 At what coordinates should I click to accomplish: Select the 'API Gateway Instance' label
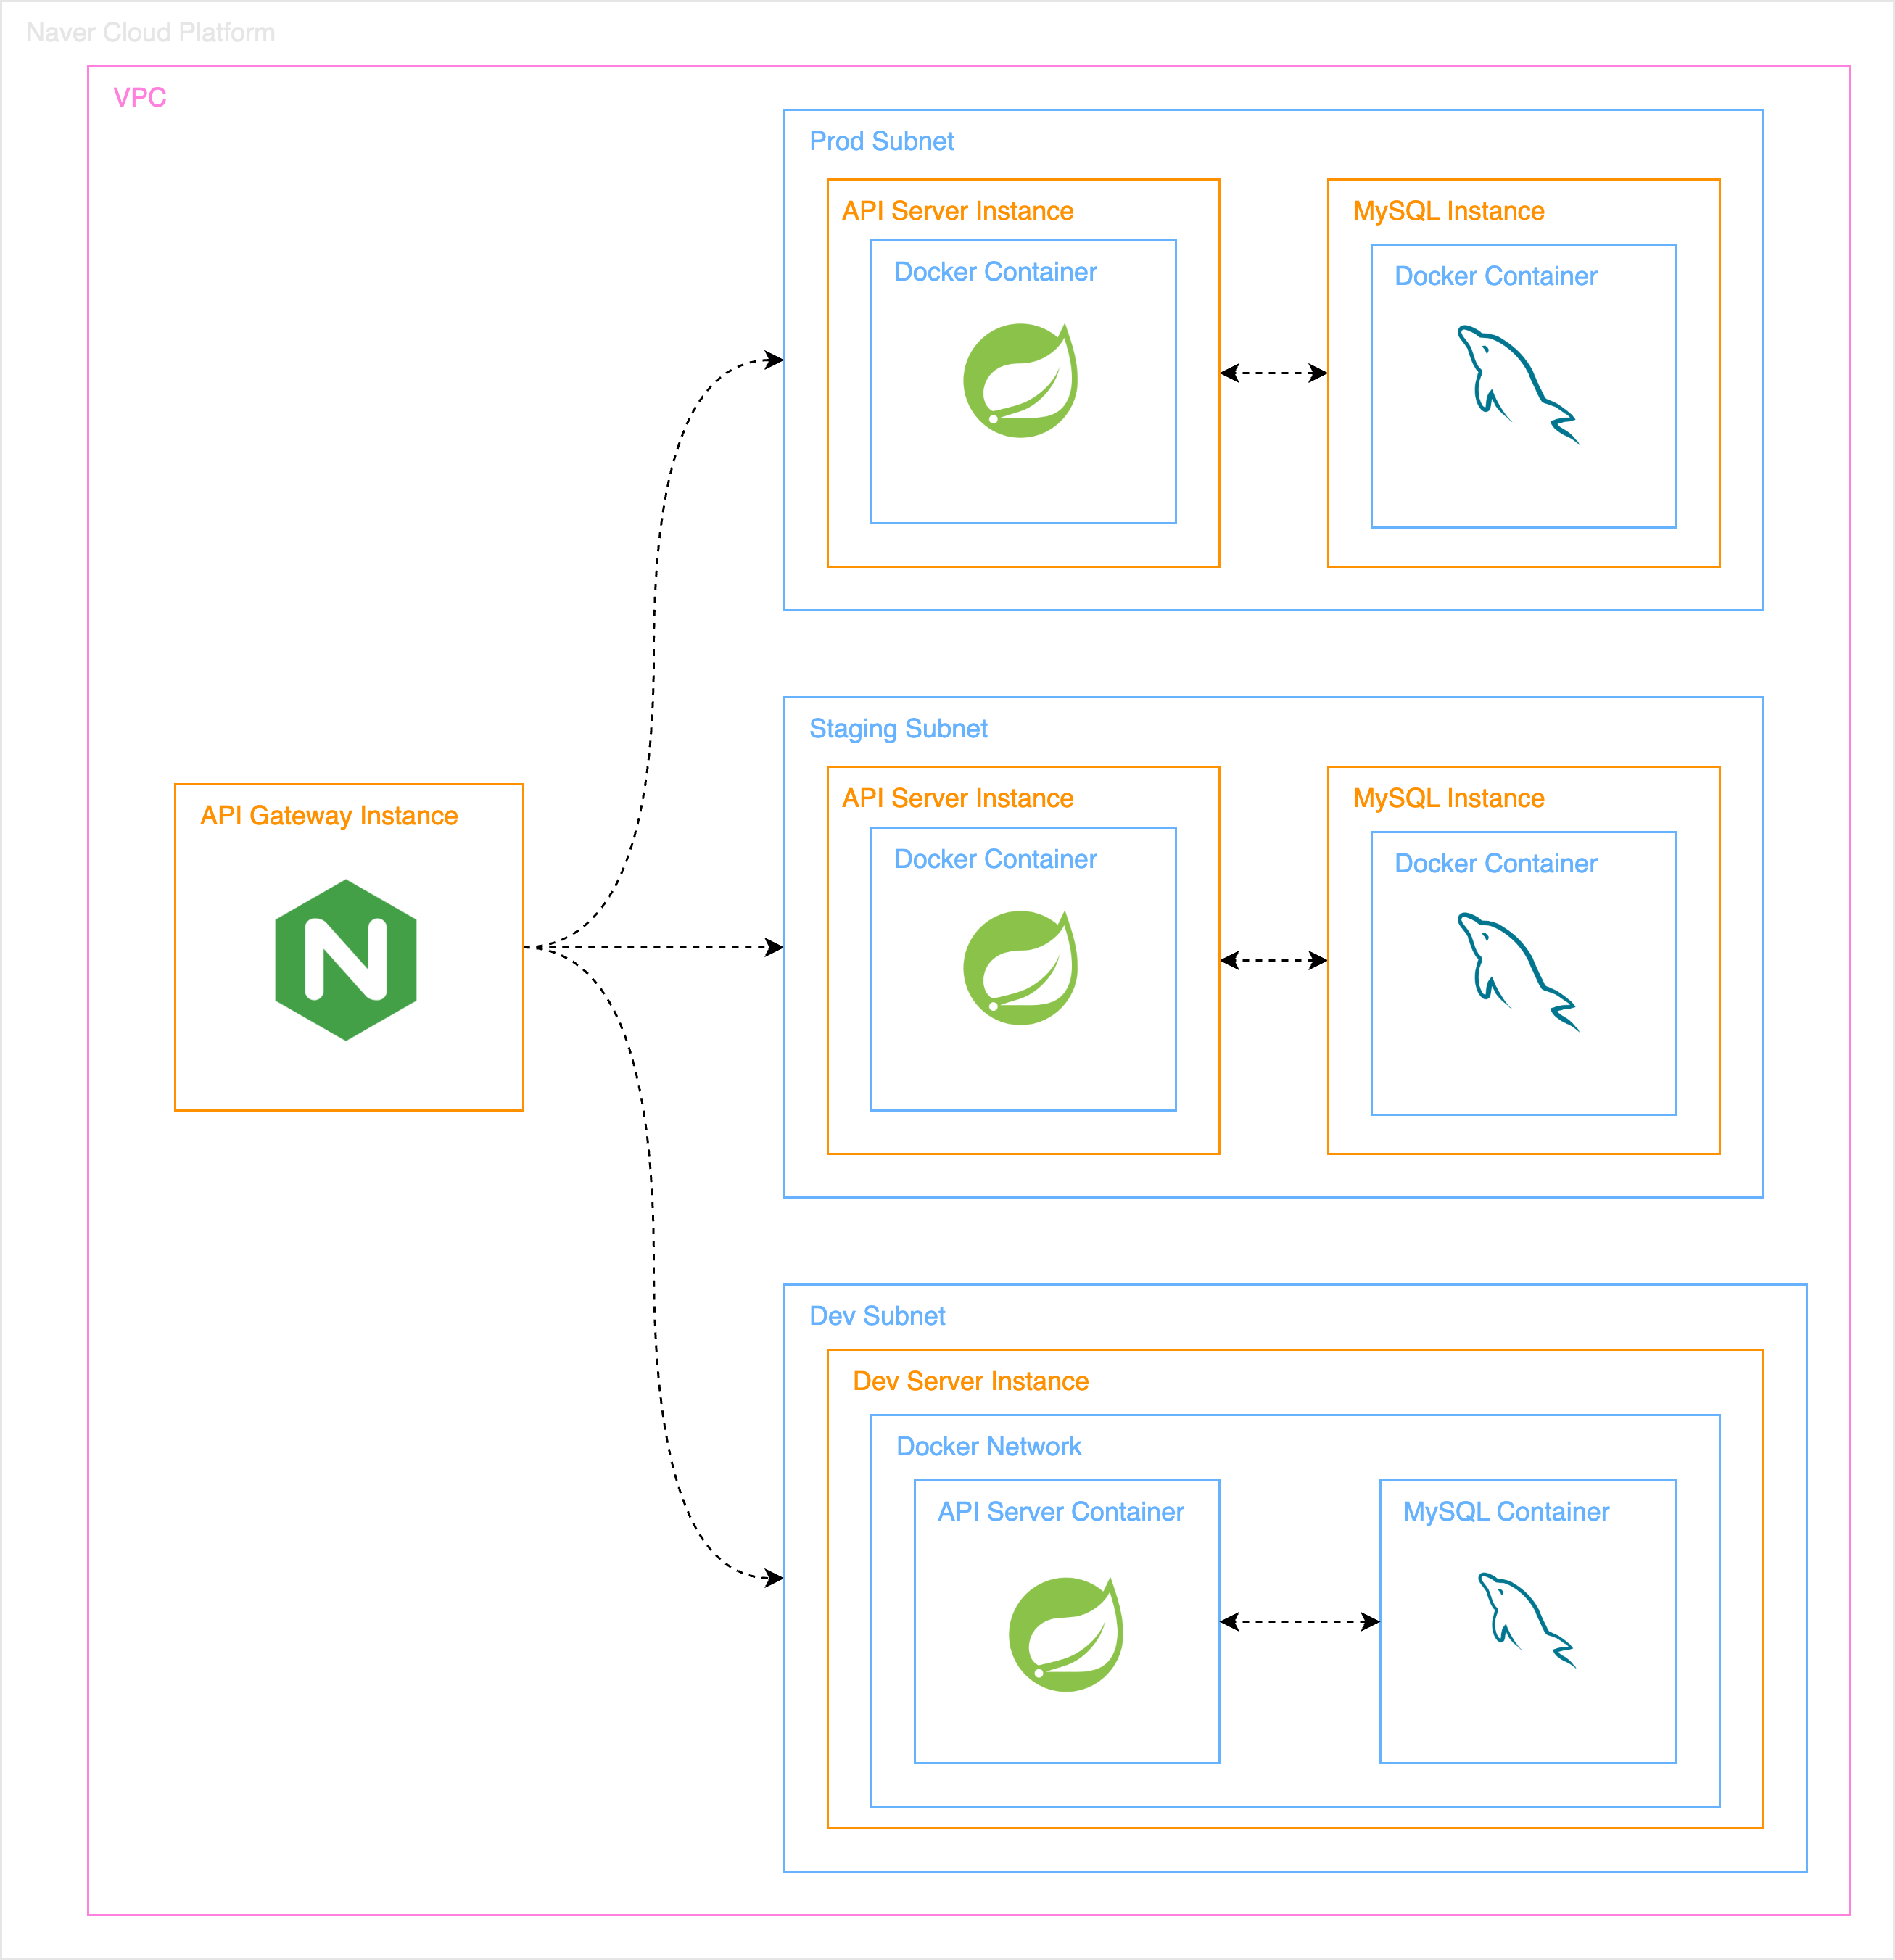329,816
